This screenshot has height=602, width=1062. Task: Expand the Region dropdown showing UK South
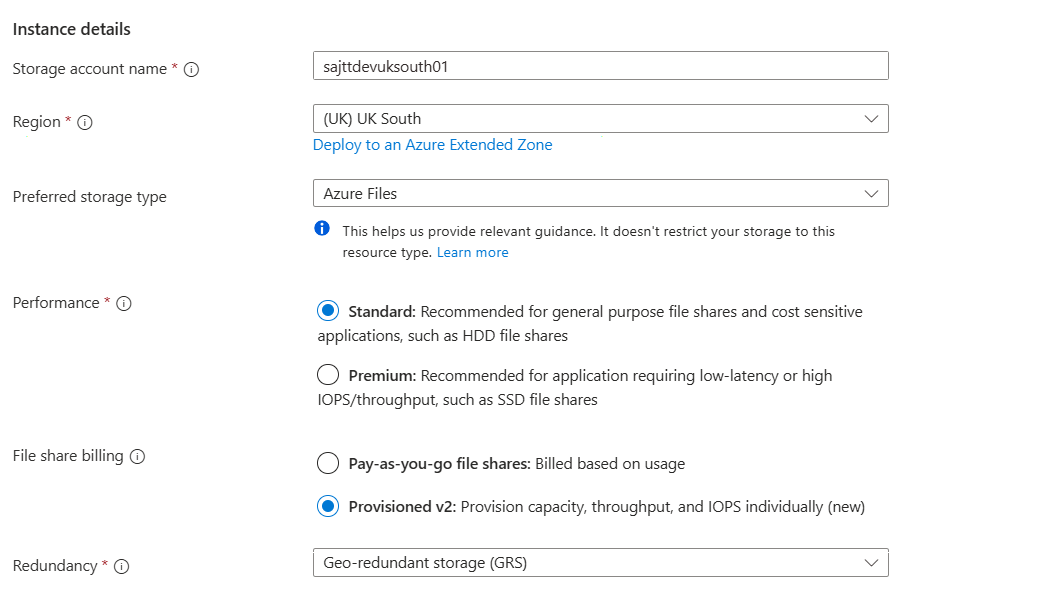[x=600, y=119]
